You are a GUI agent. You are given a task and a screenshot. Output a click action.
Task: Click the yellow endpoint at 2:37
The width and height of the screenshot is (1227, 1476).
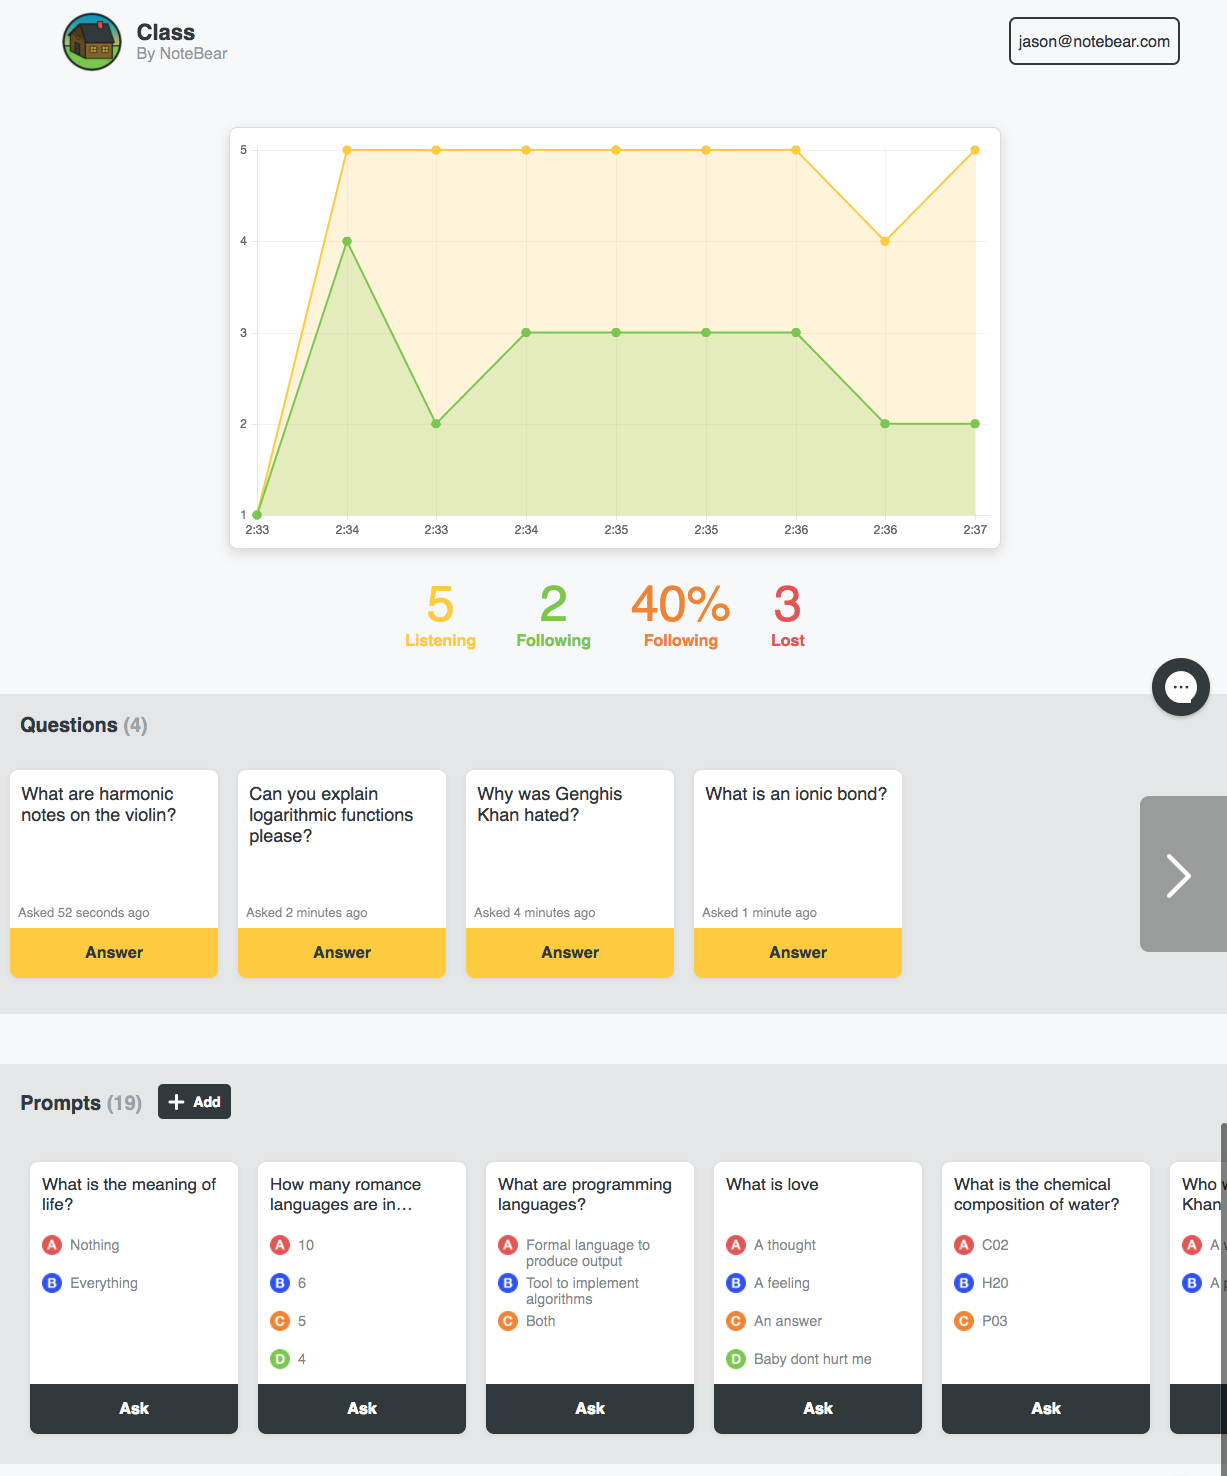click(975, 150)
